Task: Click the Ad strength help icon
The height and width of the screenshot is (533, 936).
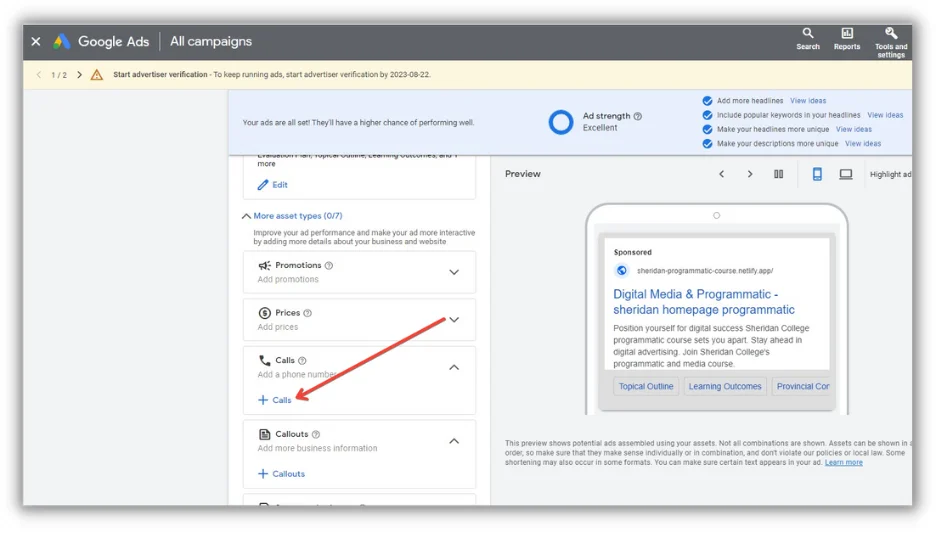Action: [638, 116]
